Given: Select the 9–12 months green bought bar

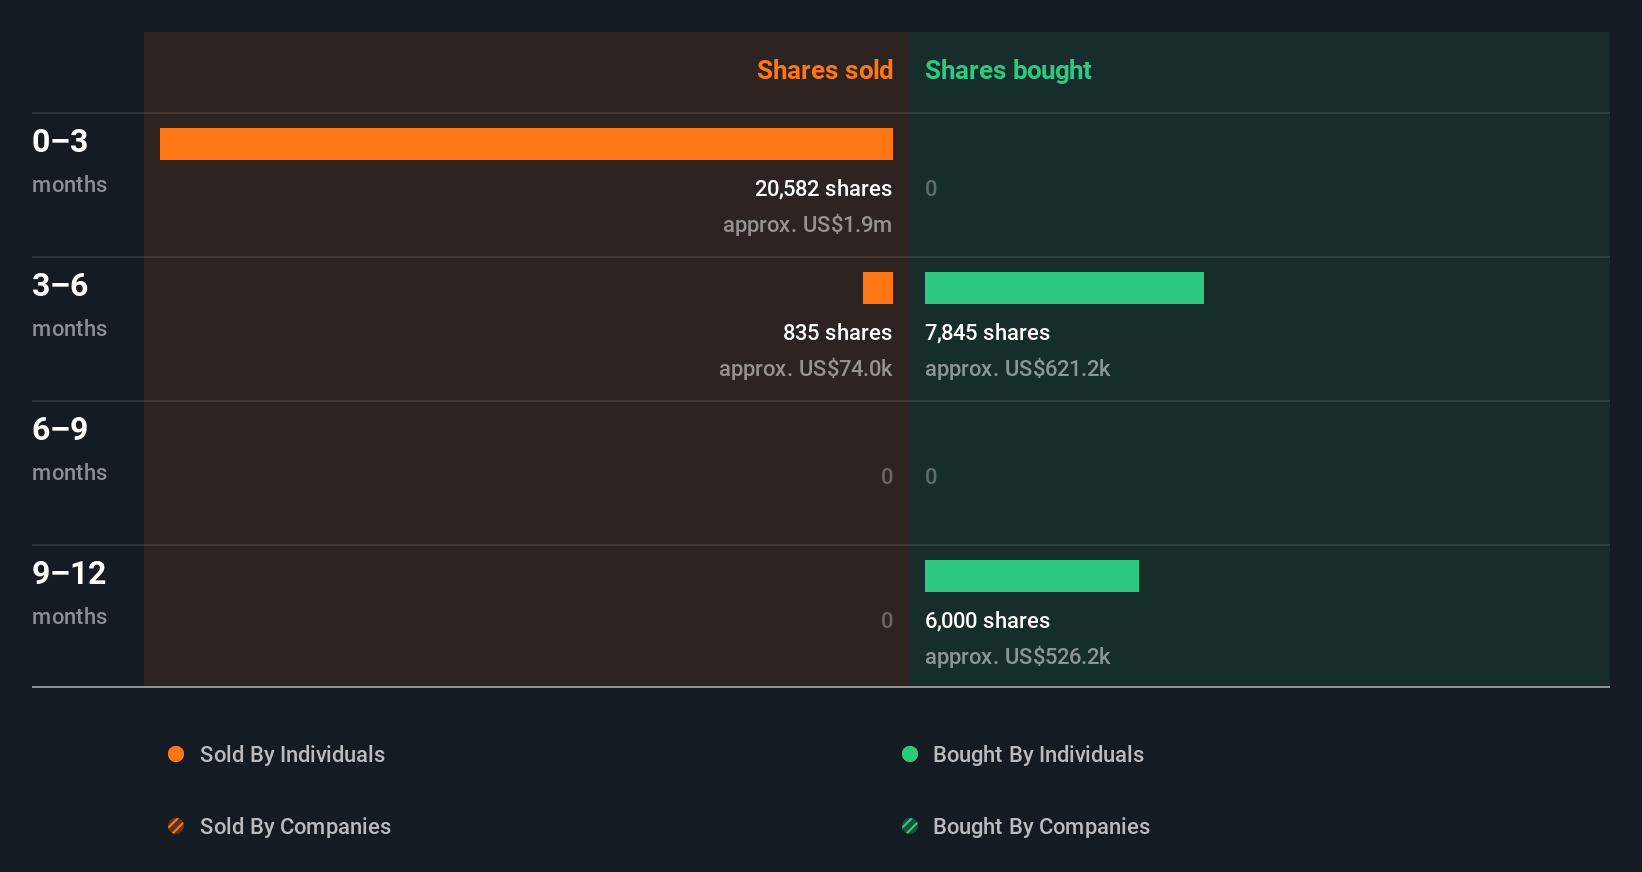Looking at the screenshot, I should [x=1032, y=576].
